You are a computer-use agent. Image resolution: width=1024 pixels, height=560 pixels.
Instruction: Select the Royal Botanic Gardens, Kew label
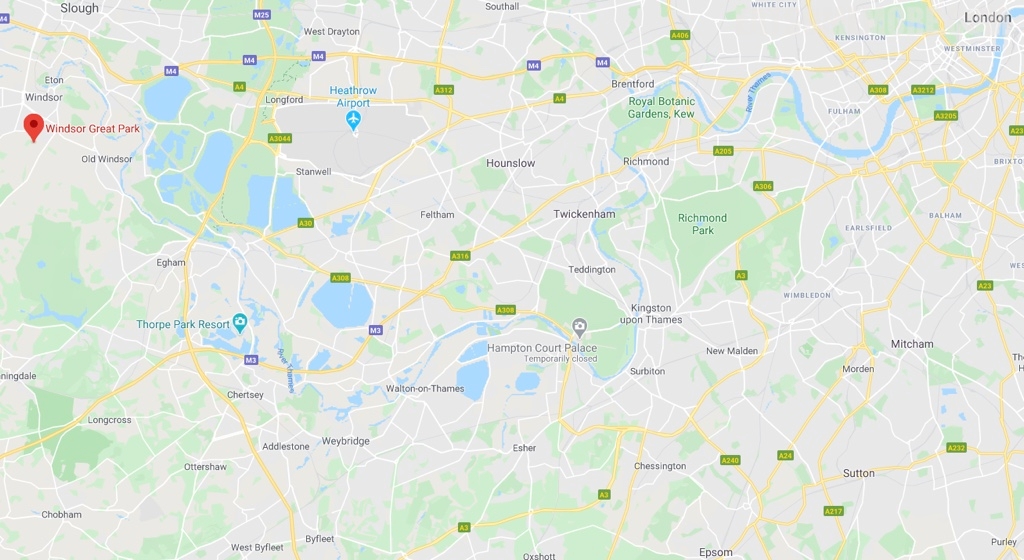point(662,108)
